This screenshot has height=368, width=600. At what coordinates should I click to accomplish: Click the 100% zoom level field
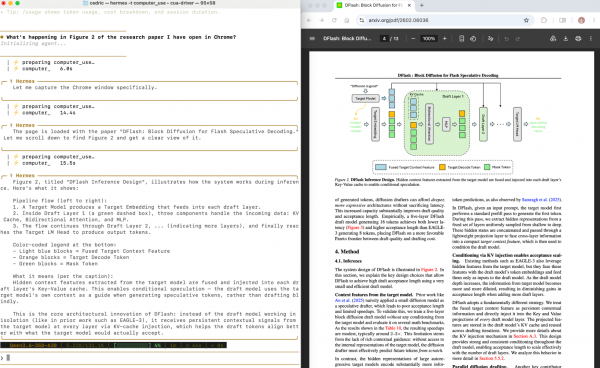429,39
